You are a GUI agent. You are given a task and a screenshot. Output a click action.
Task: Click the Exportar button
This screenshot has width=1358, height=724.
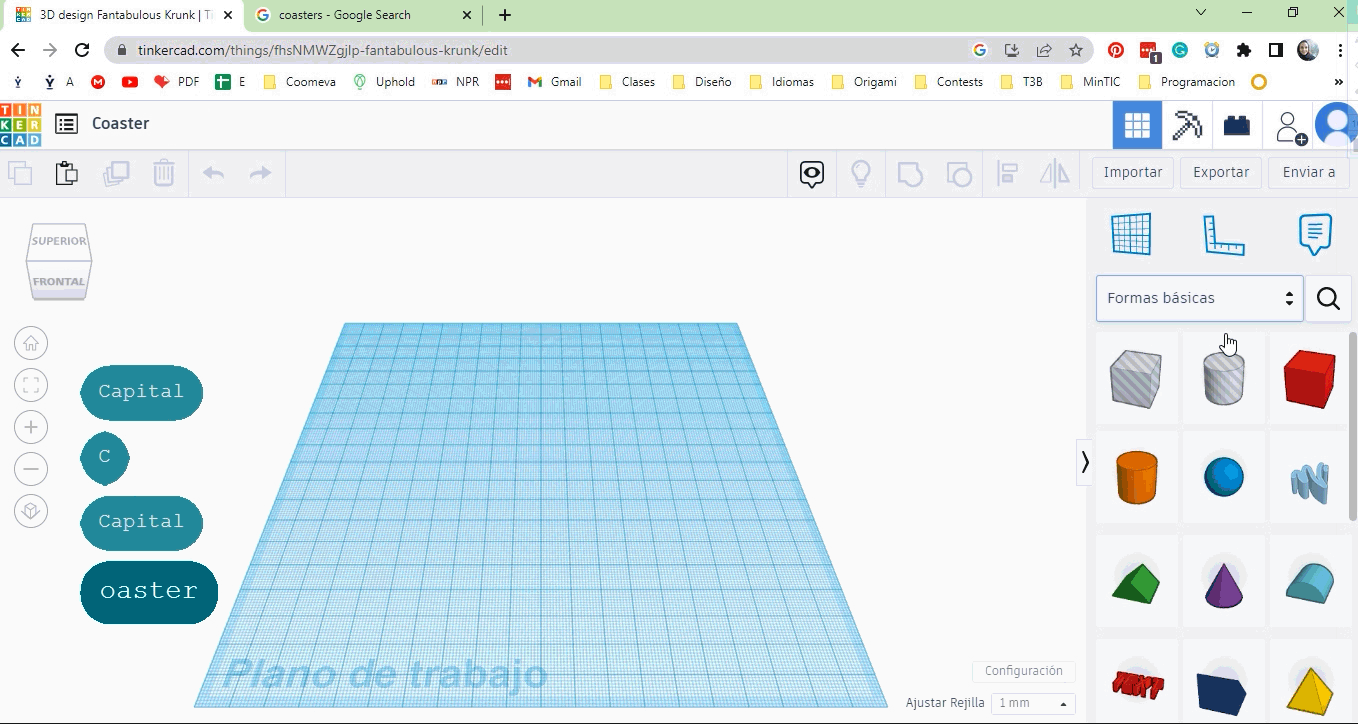(x=1220, y=172)
